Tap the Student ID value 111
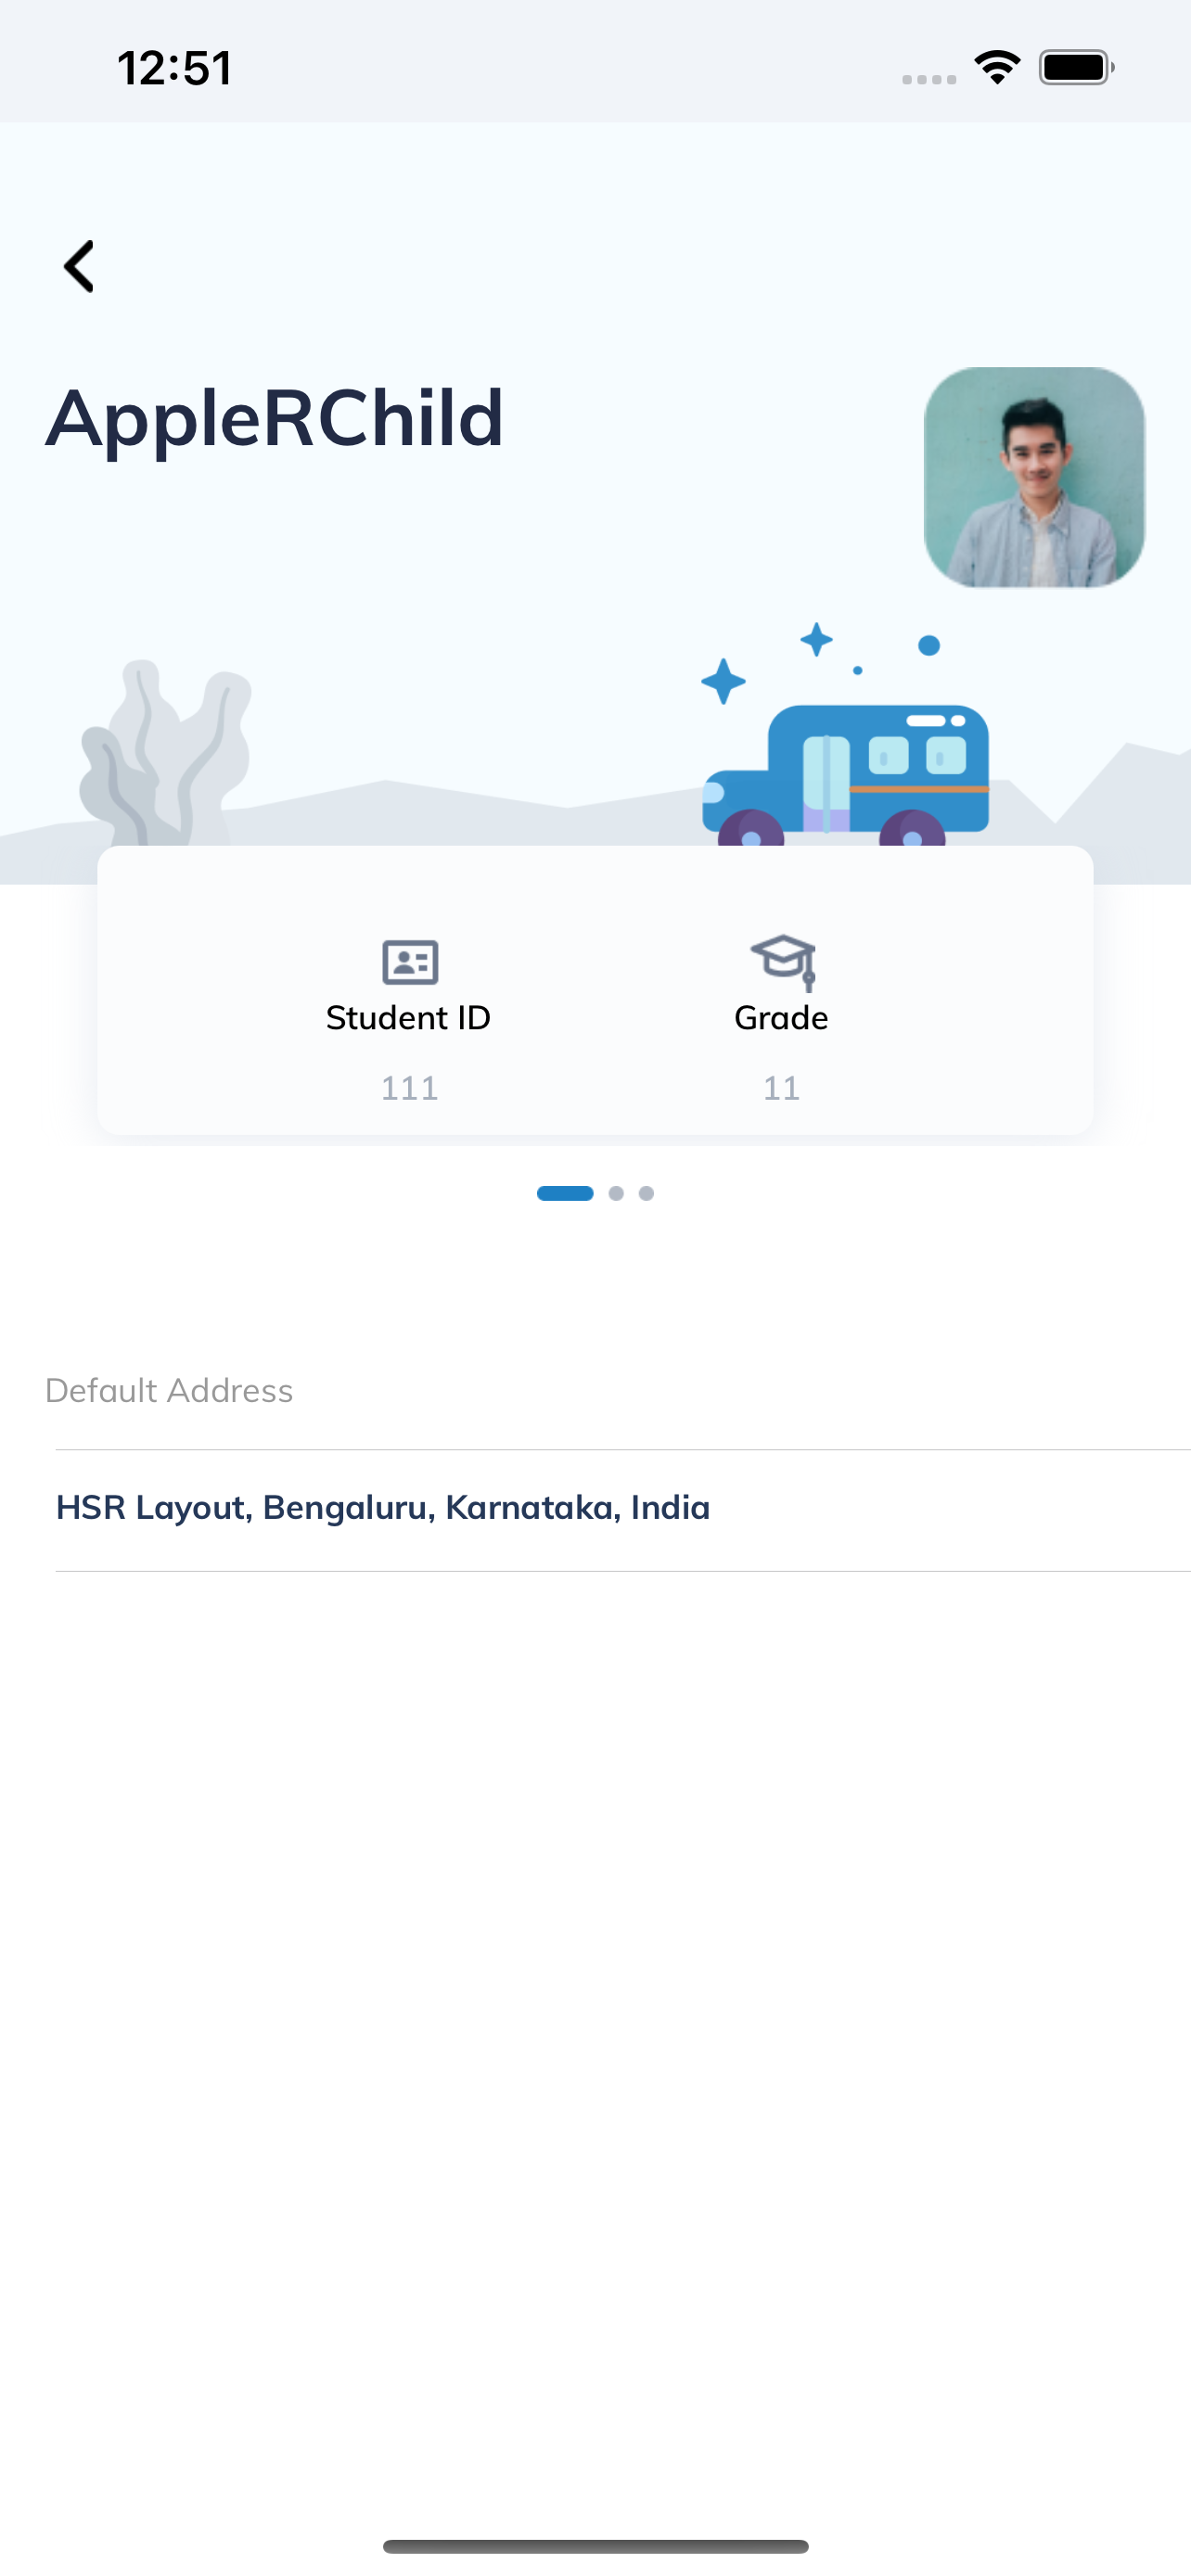The width and height of the screenshot is (1191, 2576). (410, 1088)
